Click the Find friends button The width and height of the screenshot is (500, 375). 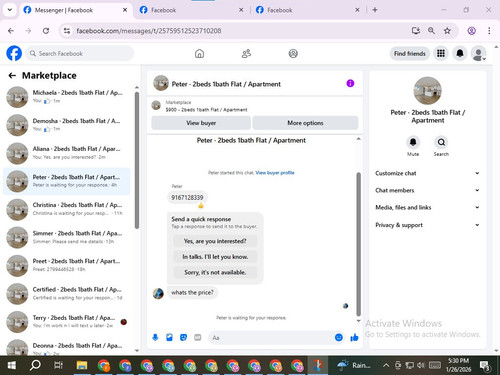[x=410, y=53]
